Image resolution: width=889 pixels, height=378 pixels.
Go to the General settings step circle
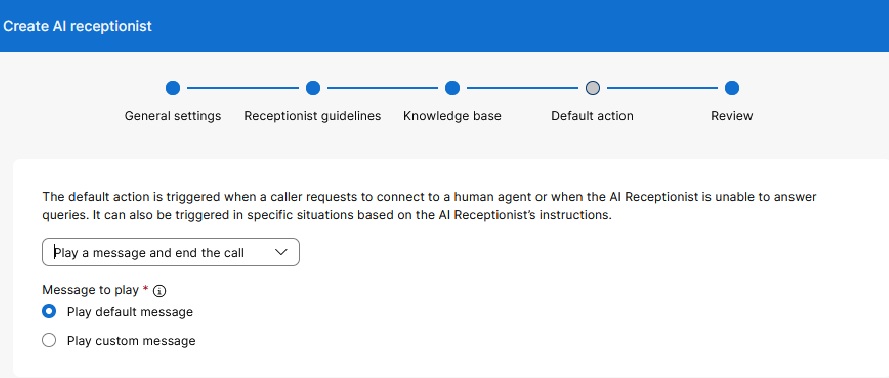click(x=173, y=88)
